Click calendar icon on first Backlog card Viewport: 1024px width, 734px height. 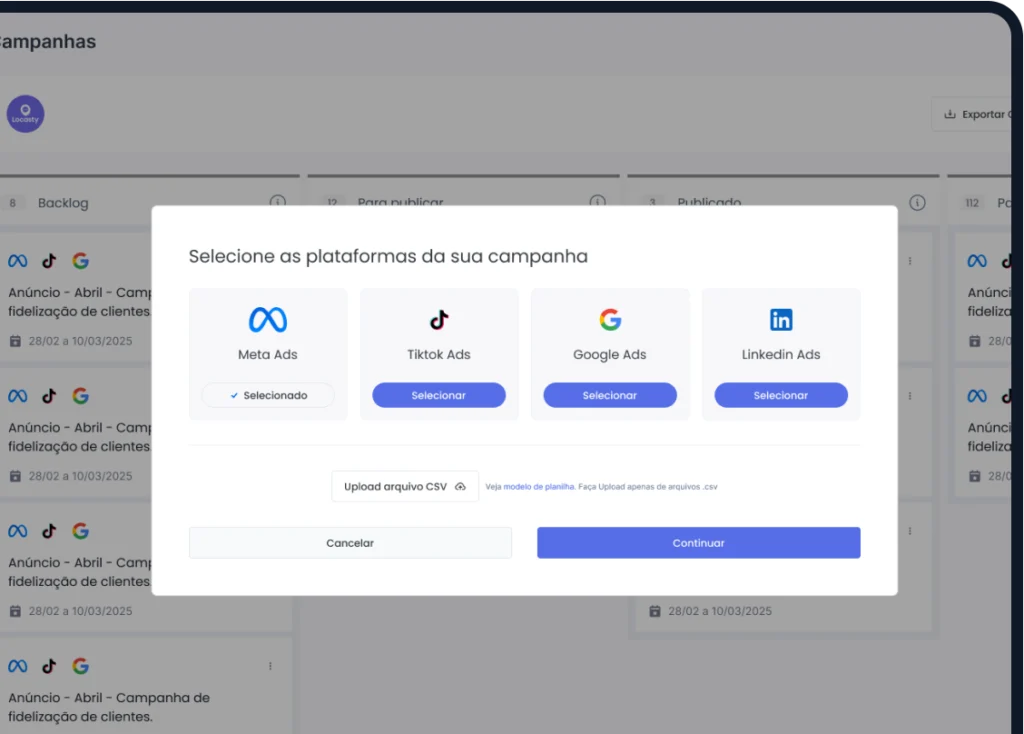coord(15,341)
